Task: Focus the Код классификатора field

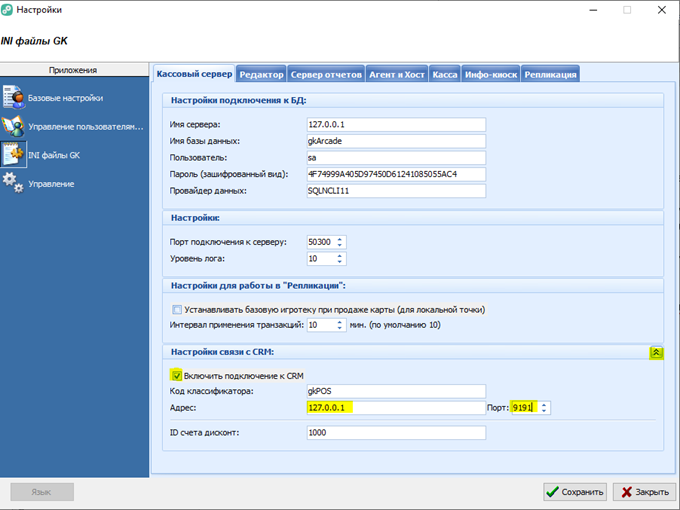Action: [396, 391]
